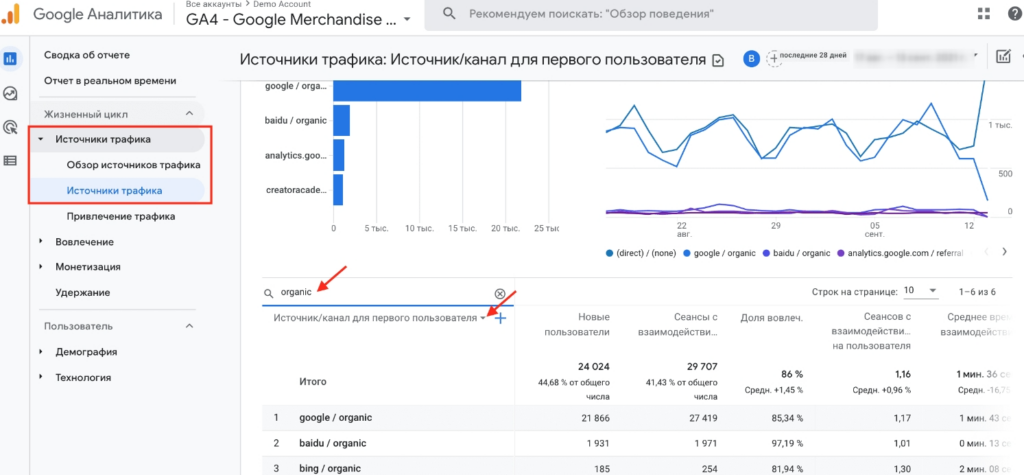
Task: Click the creatoracade... bar in bar chart
Action: (x=338, y=190)
